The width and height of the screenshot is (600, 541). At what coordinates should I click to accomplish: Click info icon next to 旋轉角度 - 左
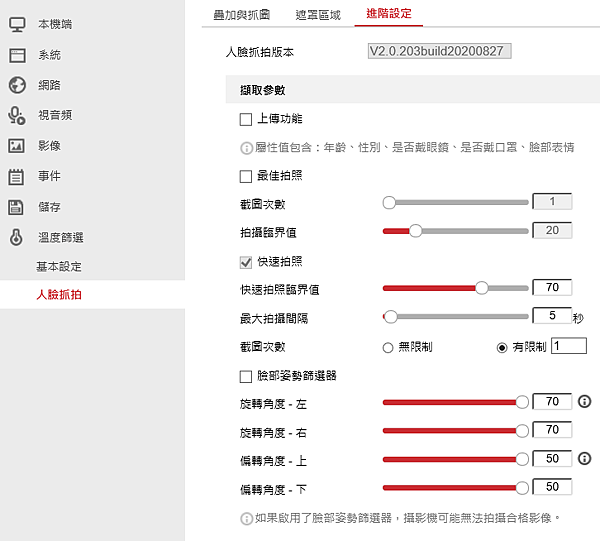[x=584, y=401]
